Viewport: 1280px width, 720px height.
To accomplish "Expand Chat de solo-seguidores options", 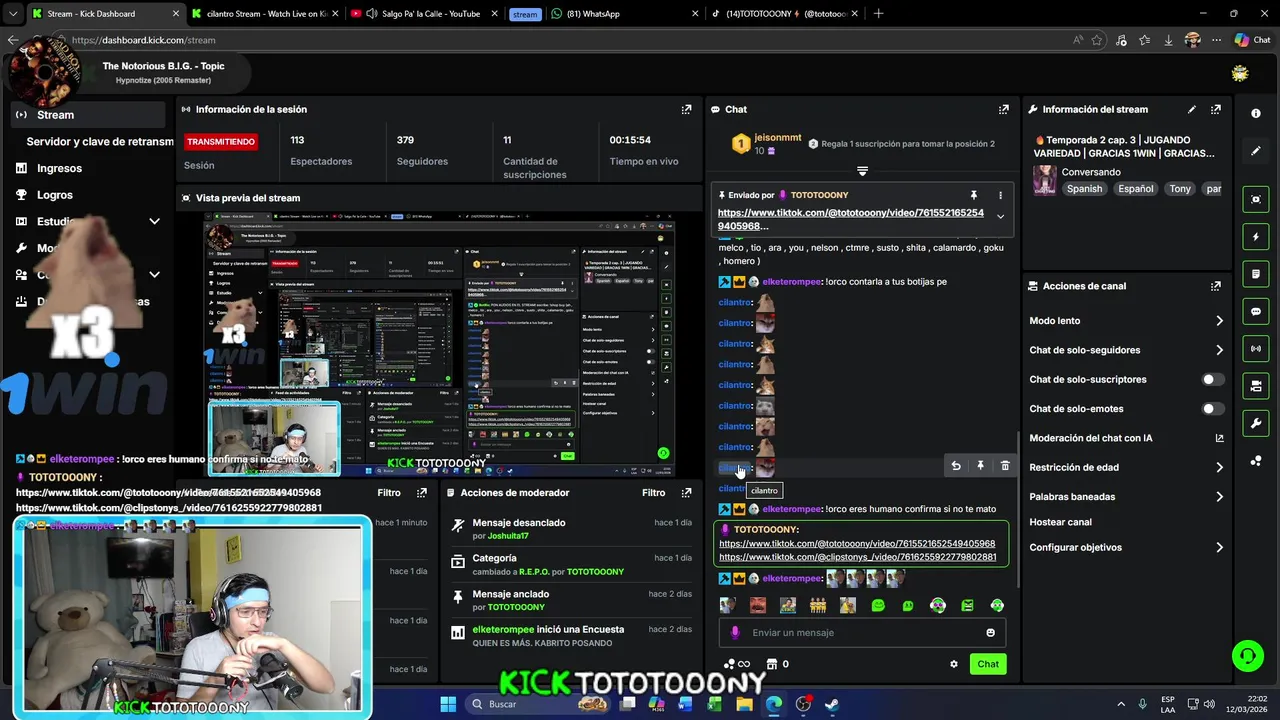I will tap(1219, 350).
